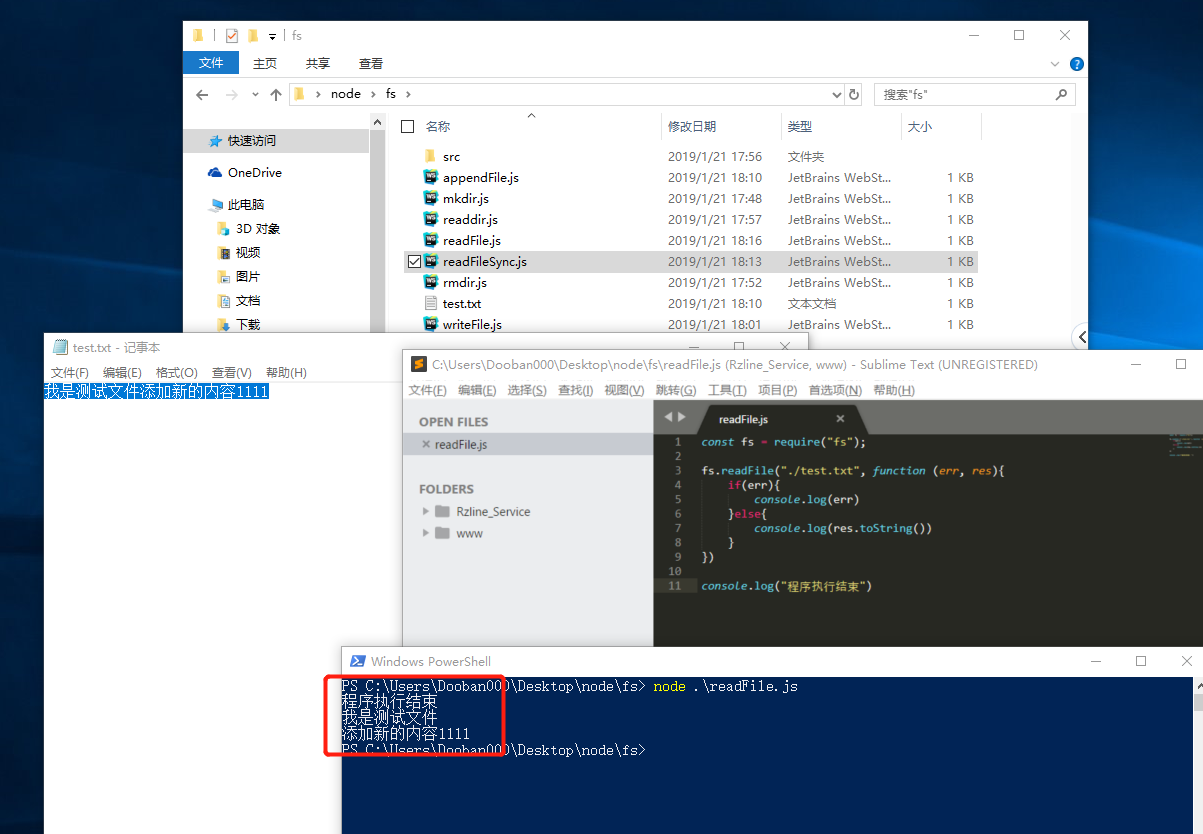Switch to the 主页 ribbon tab
Viewport: 1203px width, 834px height.
click(265, 63)
